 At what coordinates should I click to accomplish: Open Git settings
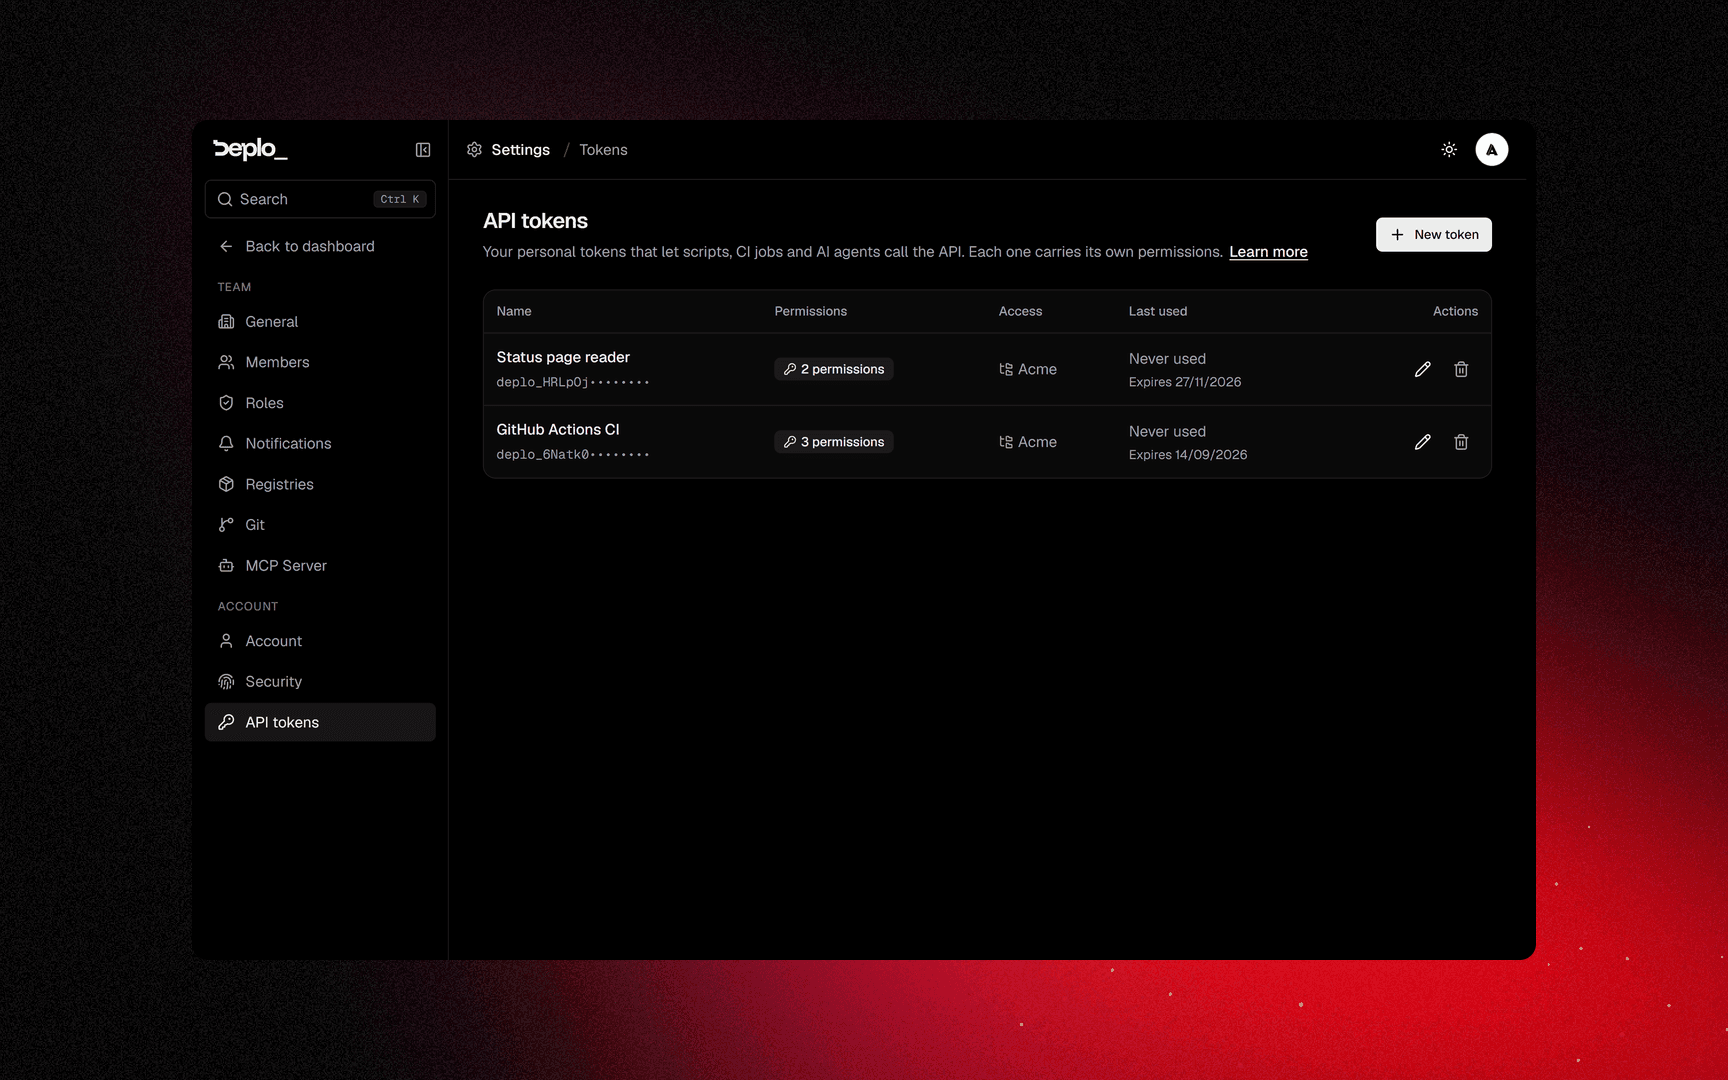320,525
